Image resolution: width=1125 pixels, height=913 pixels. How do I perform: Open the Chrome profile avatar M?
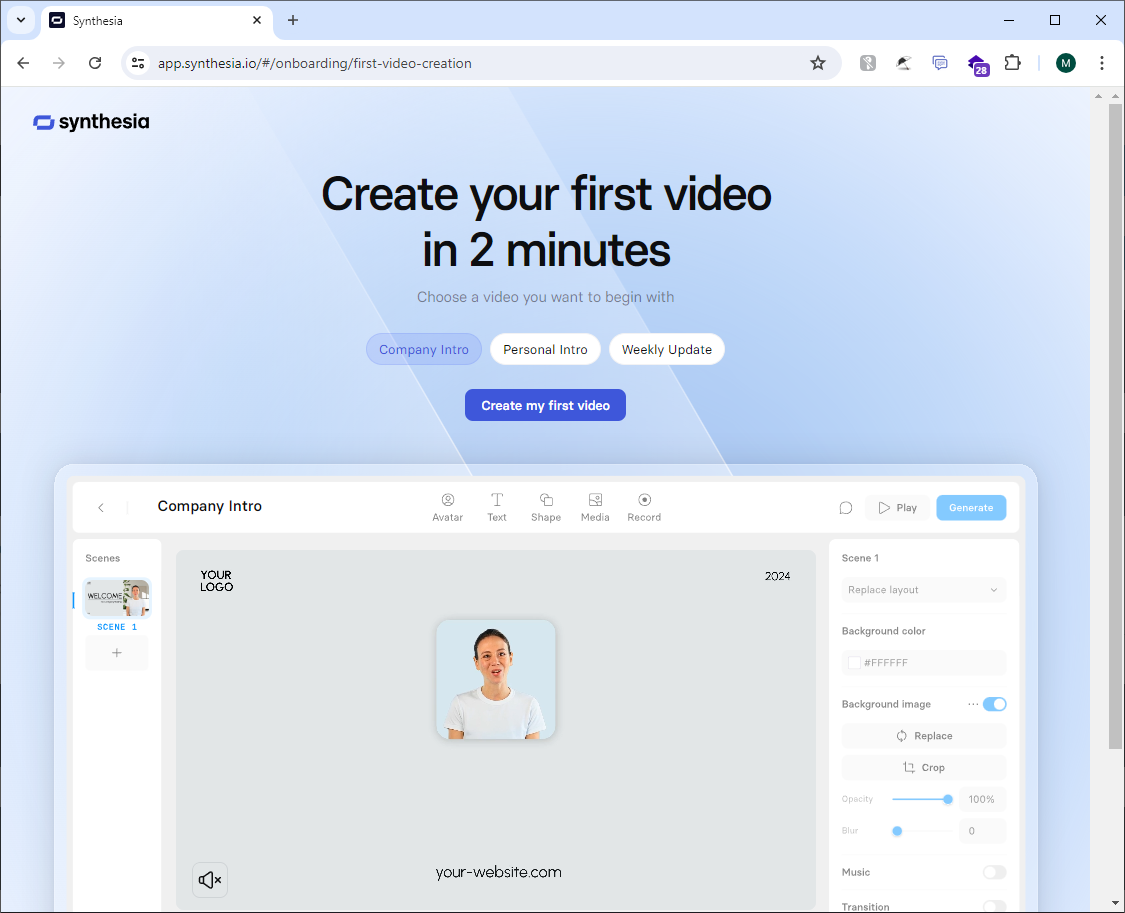point(1065,63)
